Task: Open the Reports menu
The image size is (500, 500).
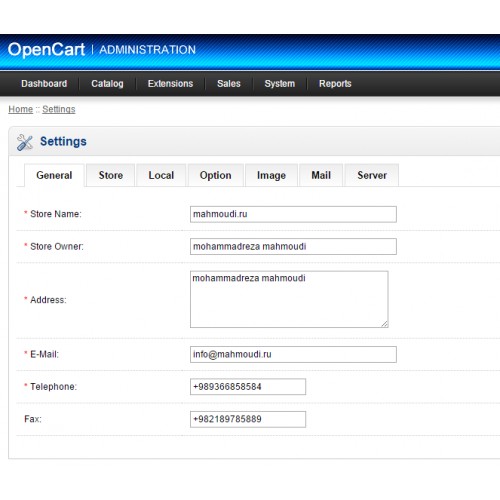Action: pos(335,84)
